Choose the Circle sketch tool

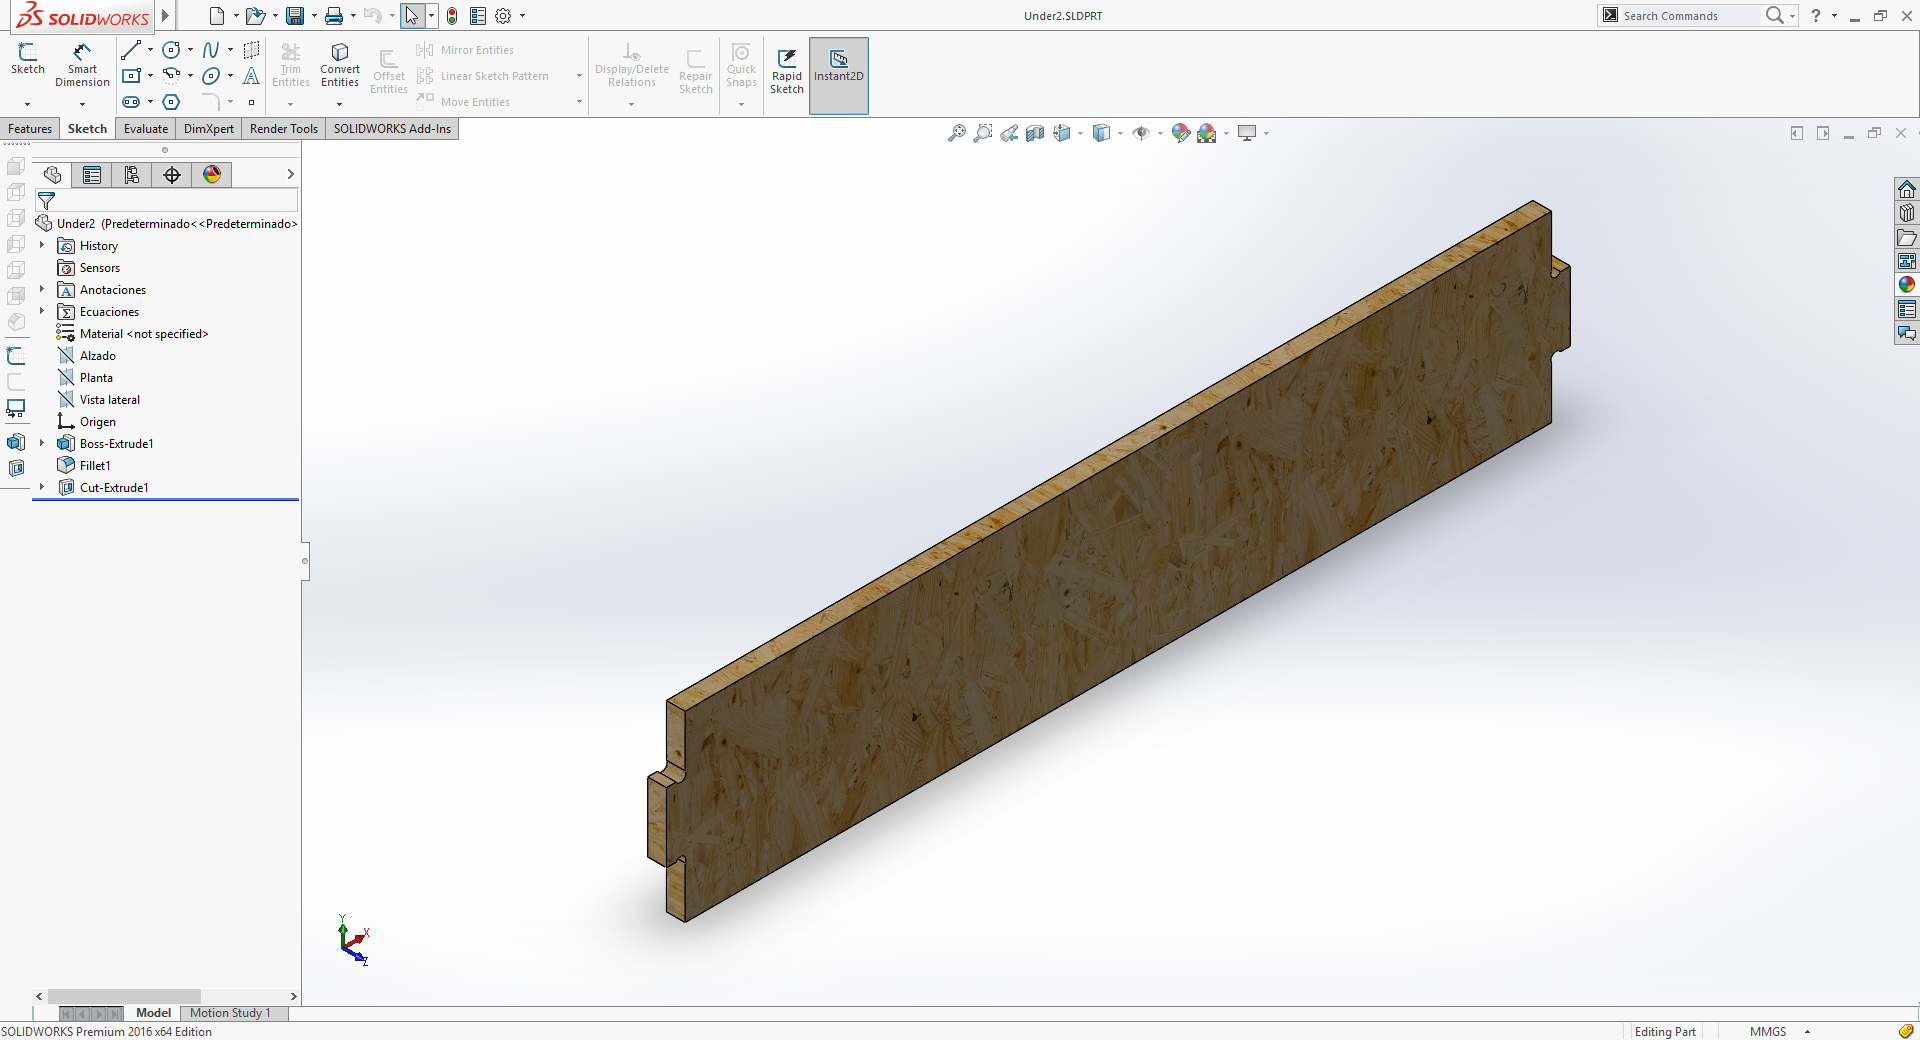[172, 50]
